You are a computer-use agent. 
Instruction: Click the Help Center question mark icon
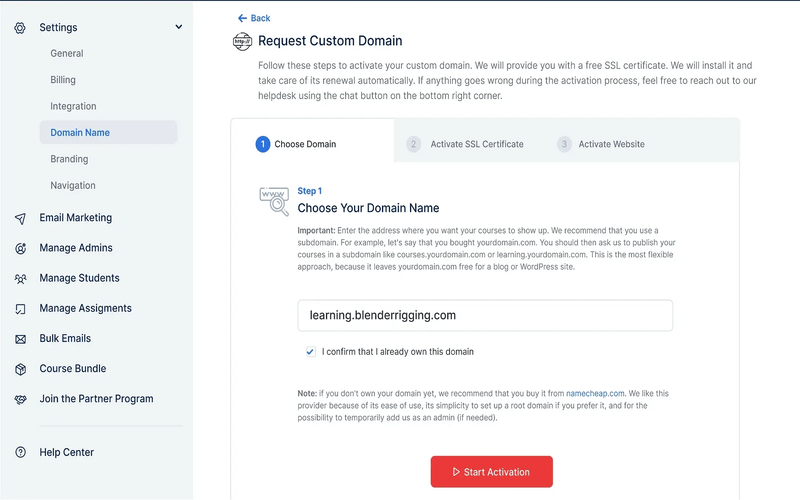click(20, 453)
